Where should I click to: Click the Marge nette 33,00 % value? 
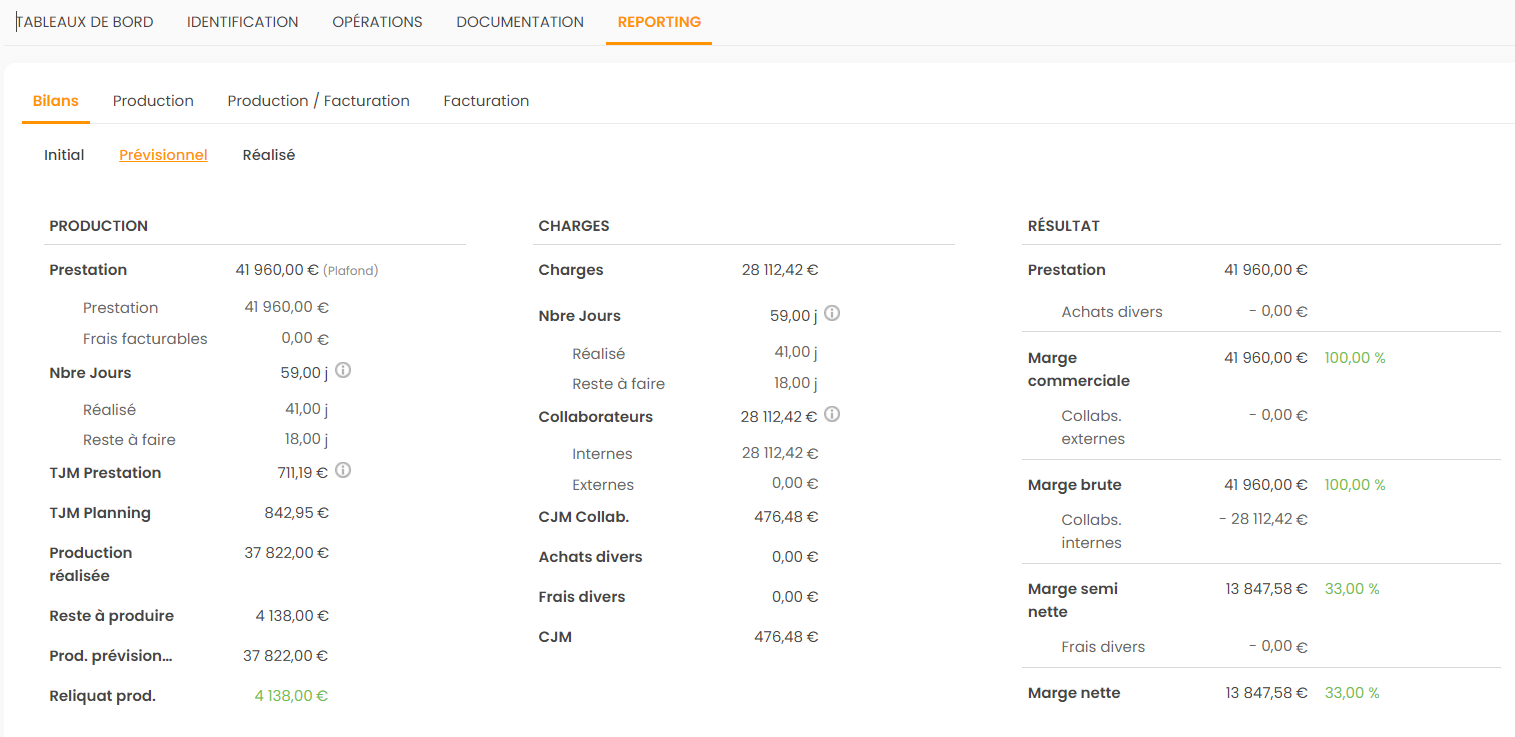click(x=1352, y=693)
